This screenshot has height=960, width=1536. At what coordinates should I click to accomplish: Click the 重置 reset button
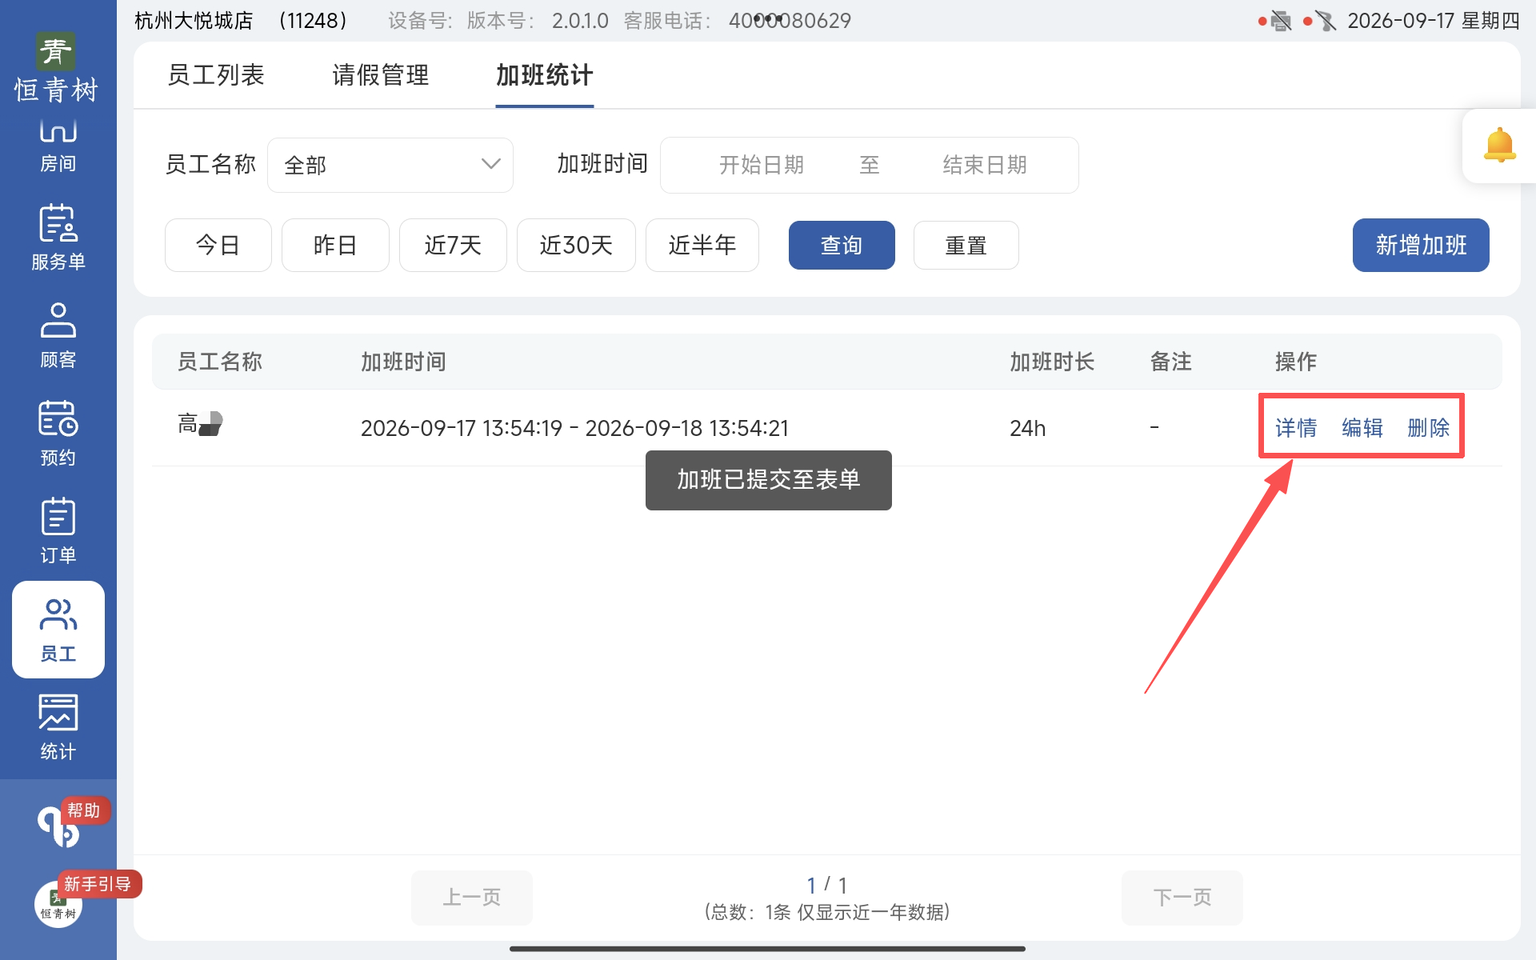[966, 245]
